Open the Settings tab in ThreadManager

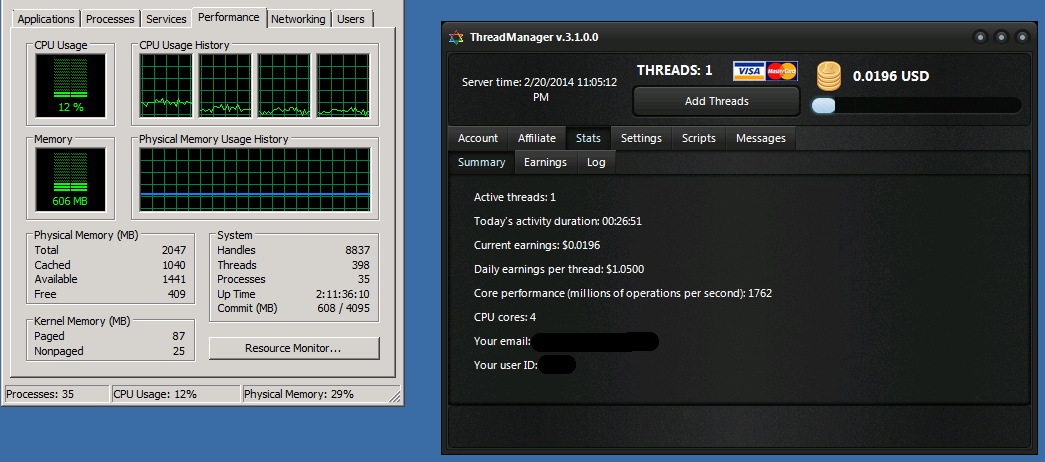click(641, 138)
